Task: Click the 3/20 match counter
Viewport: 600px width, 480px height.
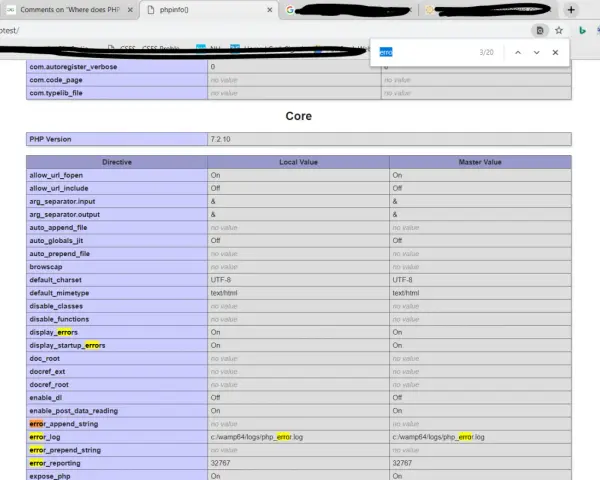Action: coord(486,52)
